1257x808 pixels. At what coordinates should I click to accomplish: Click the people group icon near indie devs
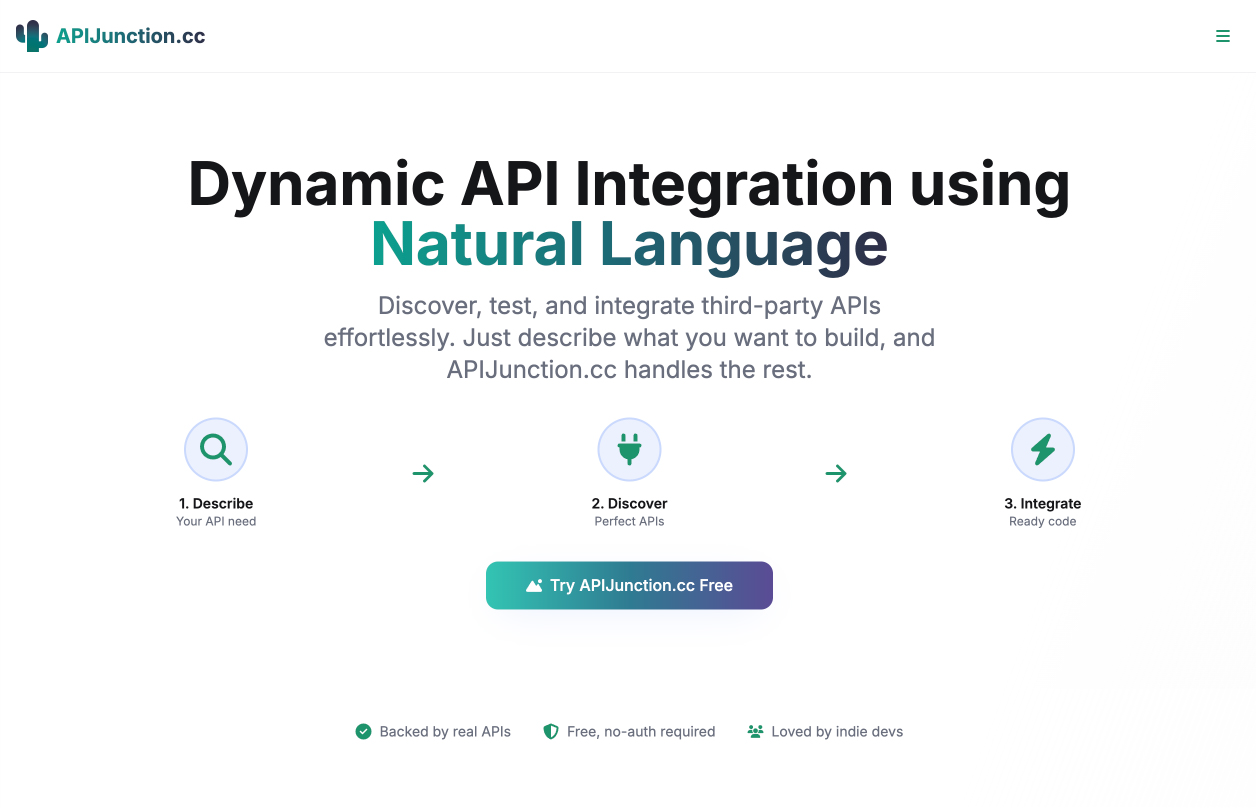click(x=755, y=732)
